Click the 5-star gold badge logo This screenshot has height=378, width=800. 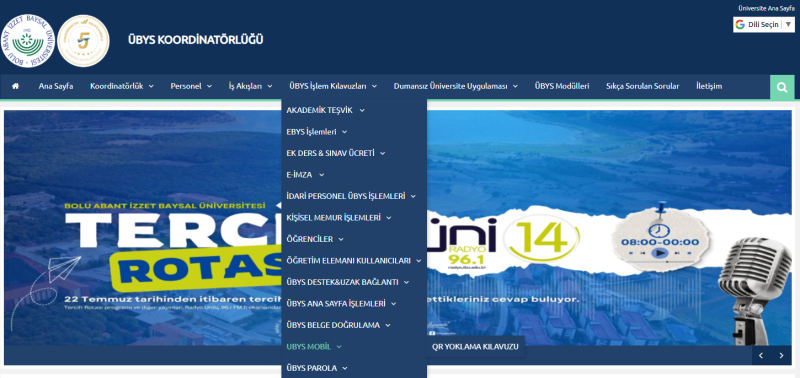coord(83,41)
